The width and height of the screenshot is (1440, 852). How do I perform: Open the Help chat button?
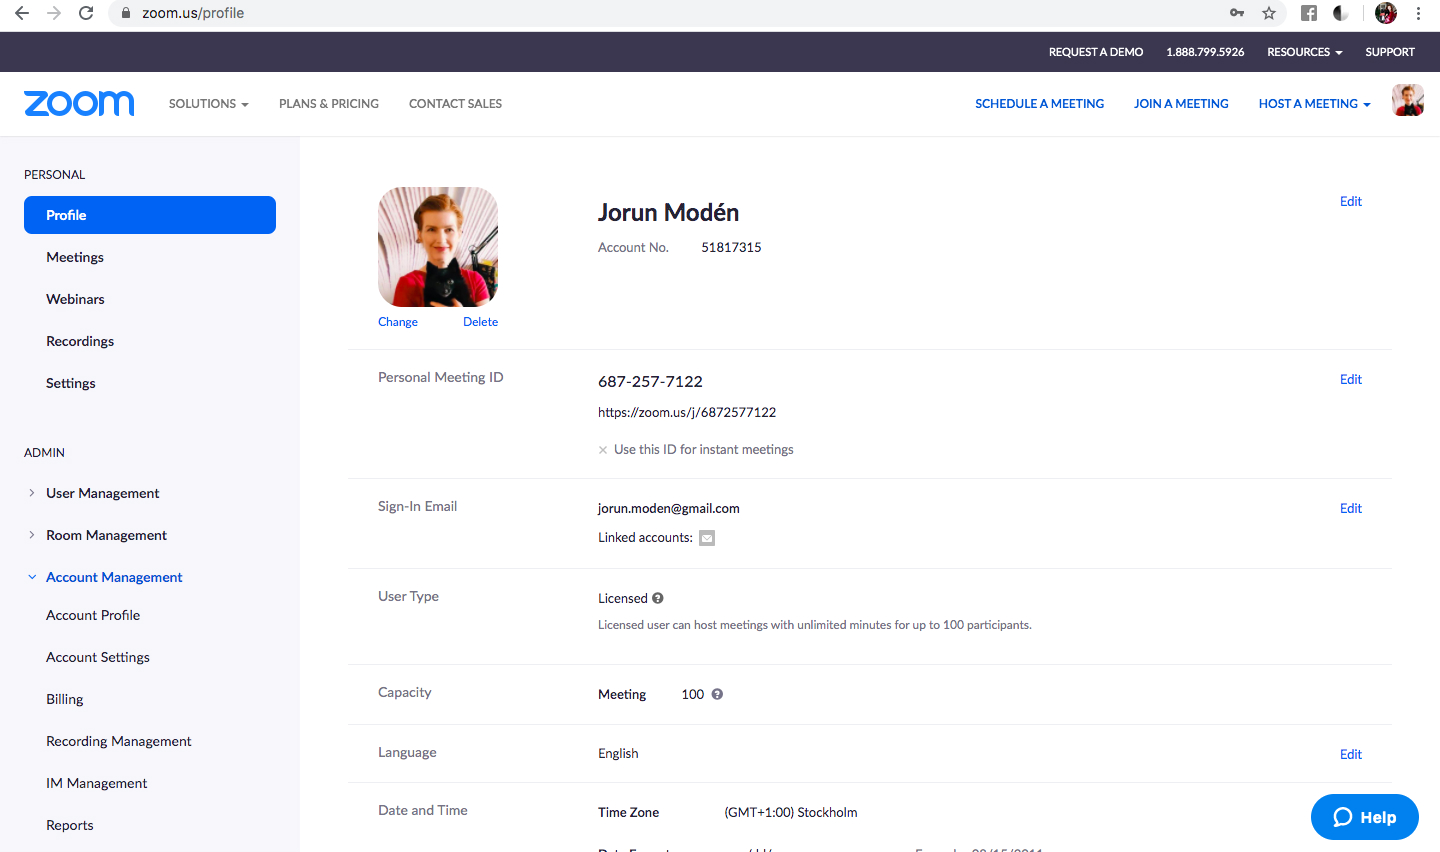pos(1365,817)
